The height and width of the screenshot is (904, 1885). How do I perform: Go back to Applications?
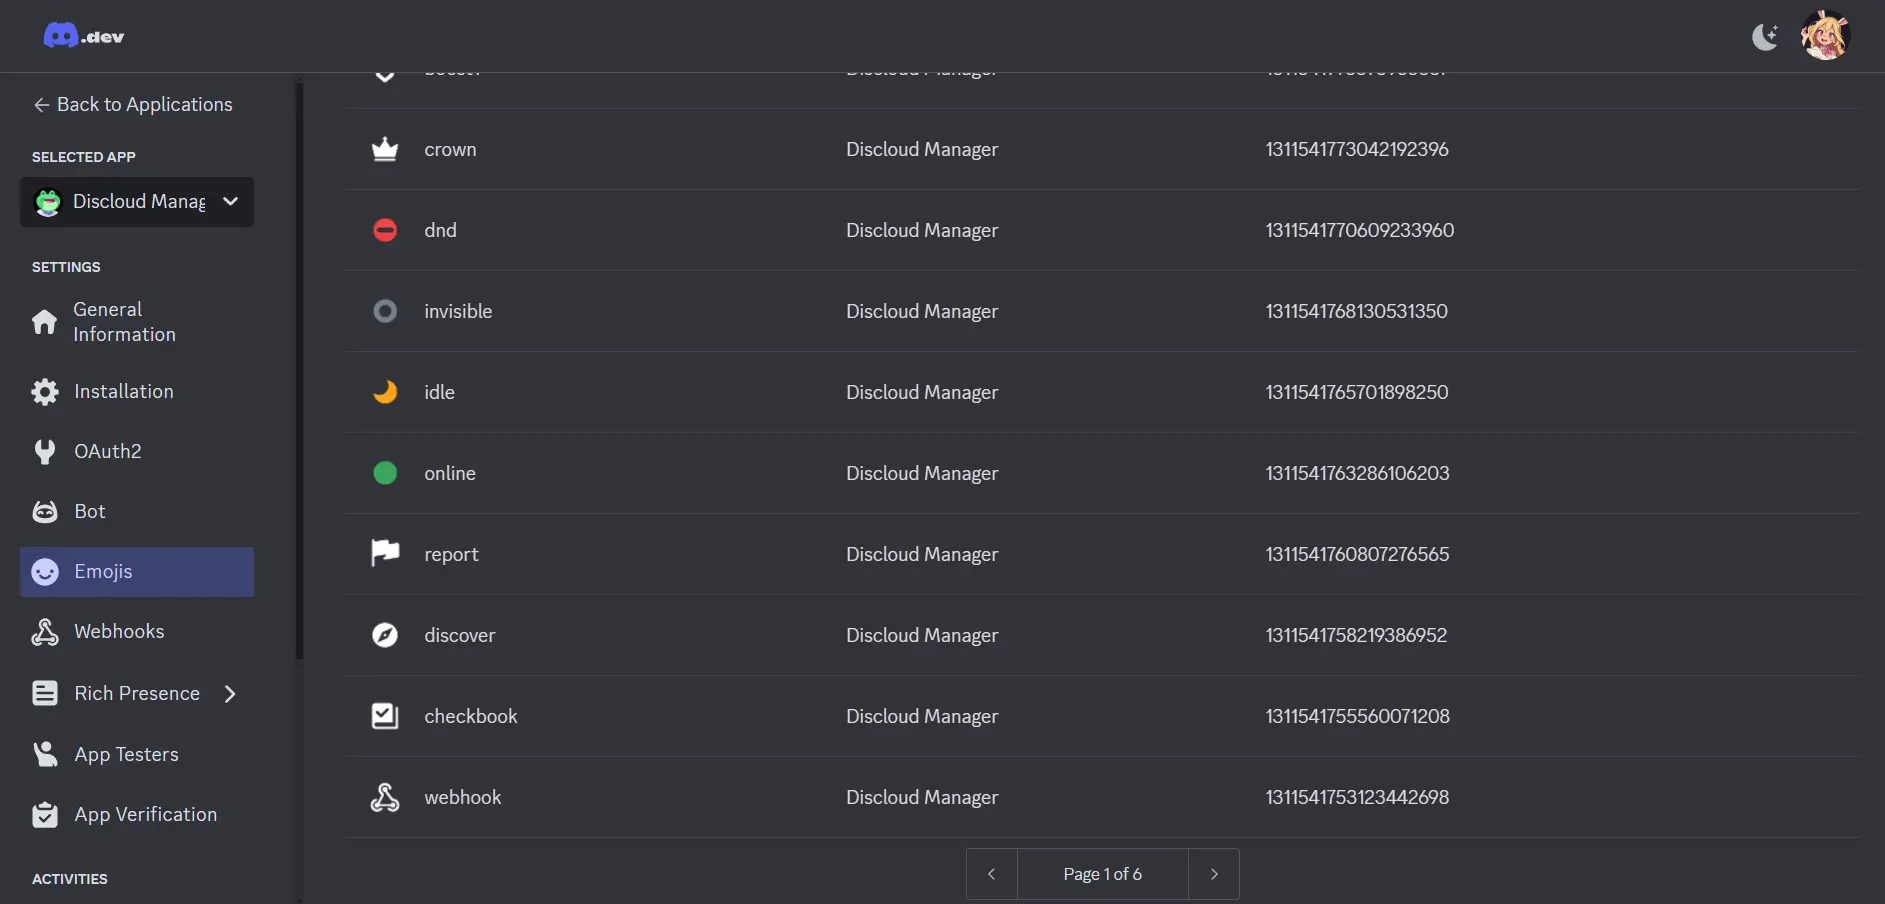(133, 104)
